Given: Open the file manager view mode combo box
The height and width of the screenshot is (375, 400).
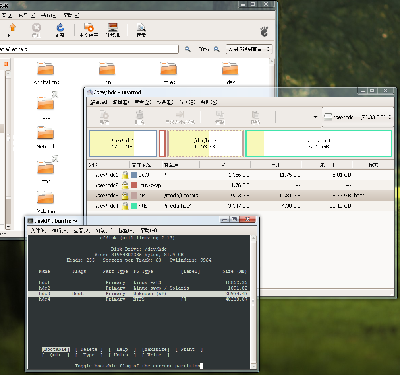Looking at the screenshot, I should point(249,49).
